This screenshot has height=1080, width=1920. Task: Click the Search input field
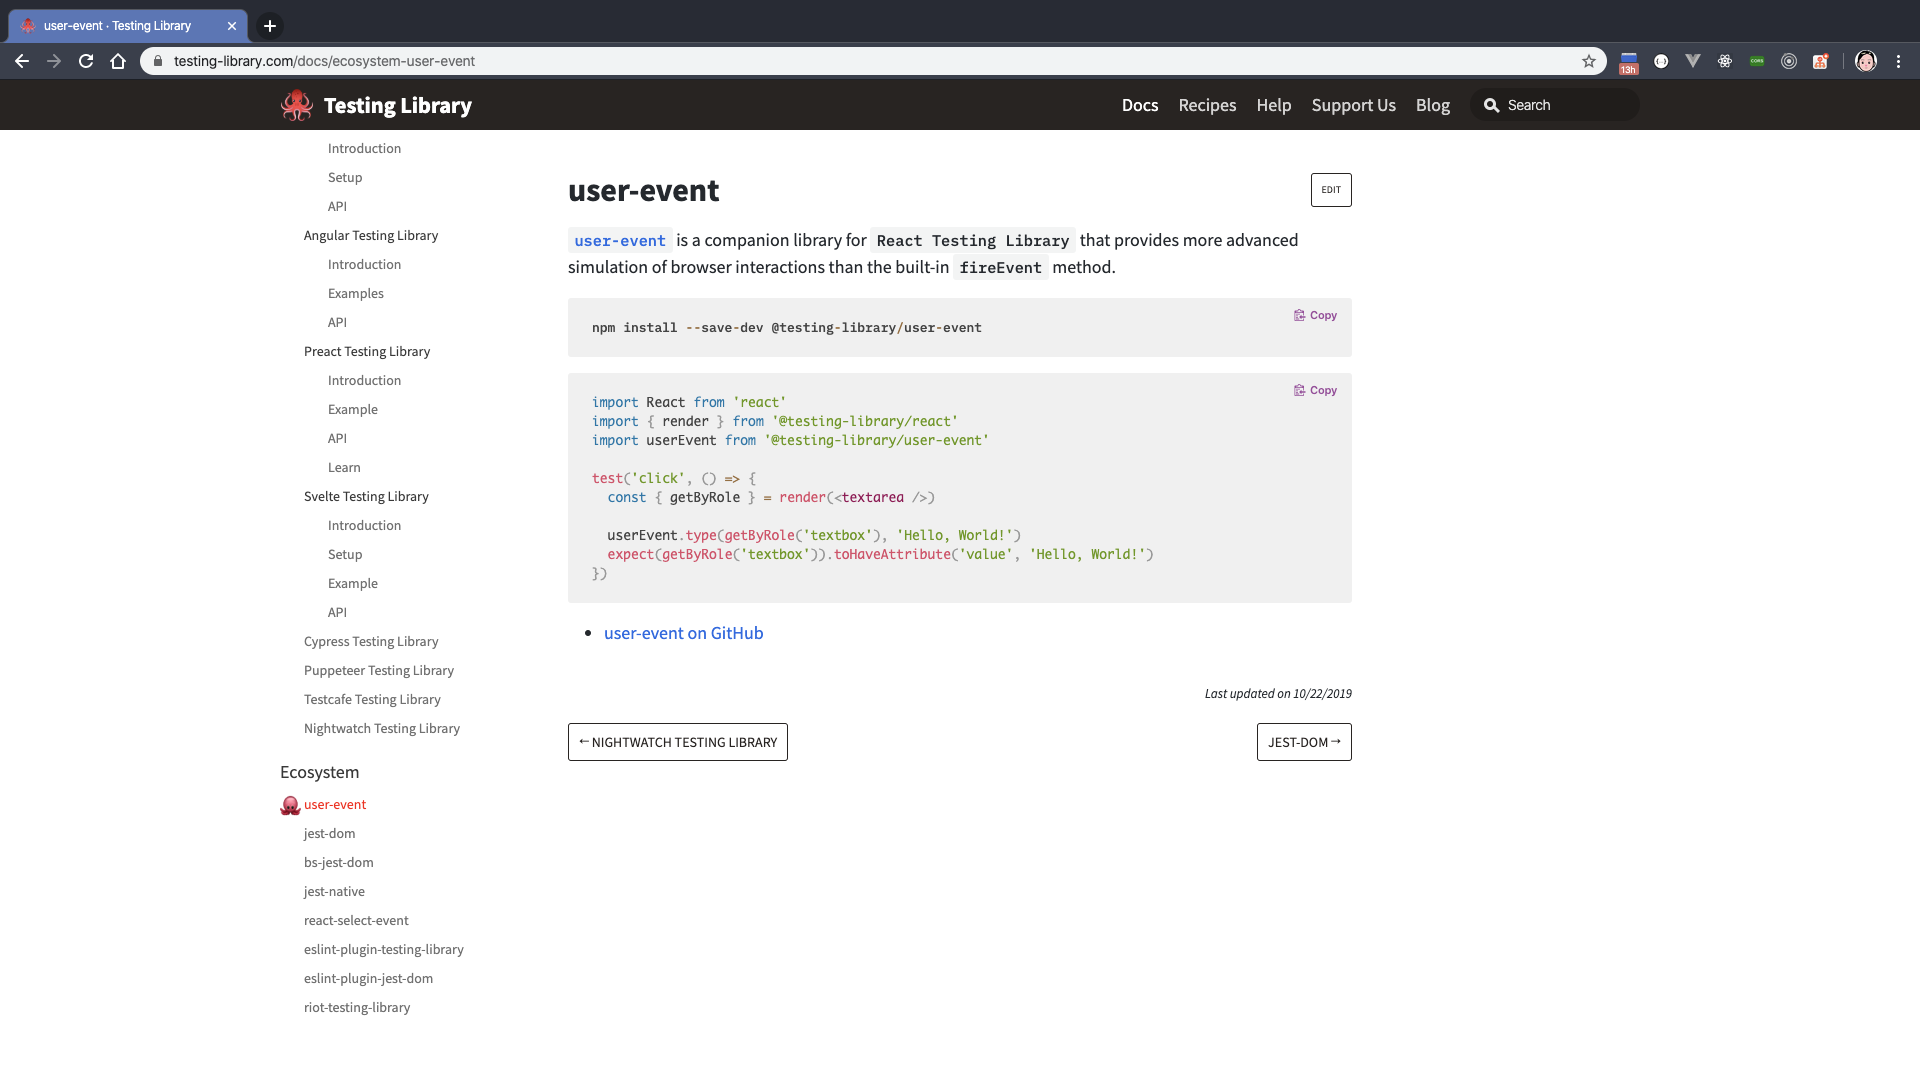[x=1565, y=105]
